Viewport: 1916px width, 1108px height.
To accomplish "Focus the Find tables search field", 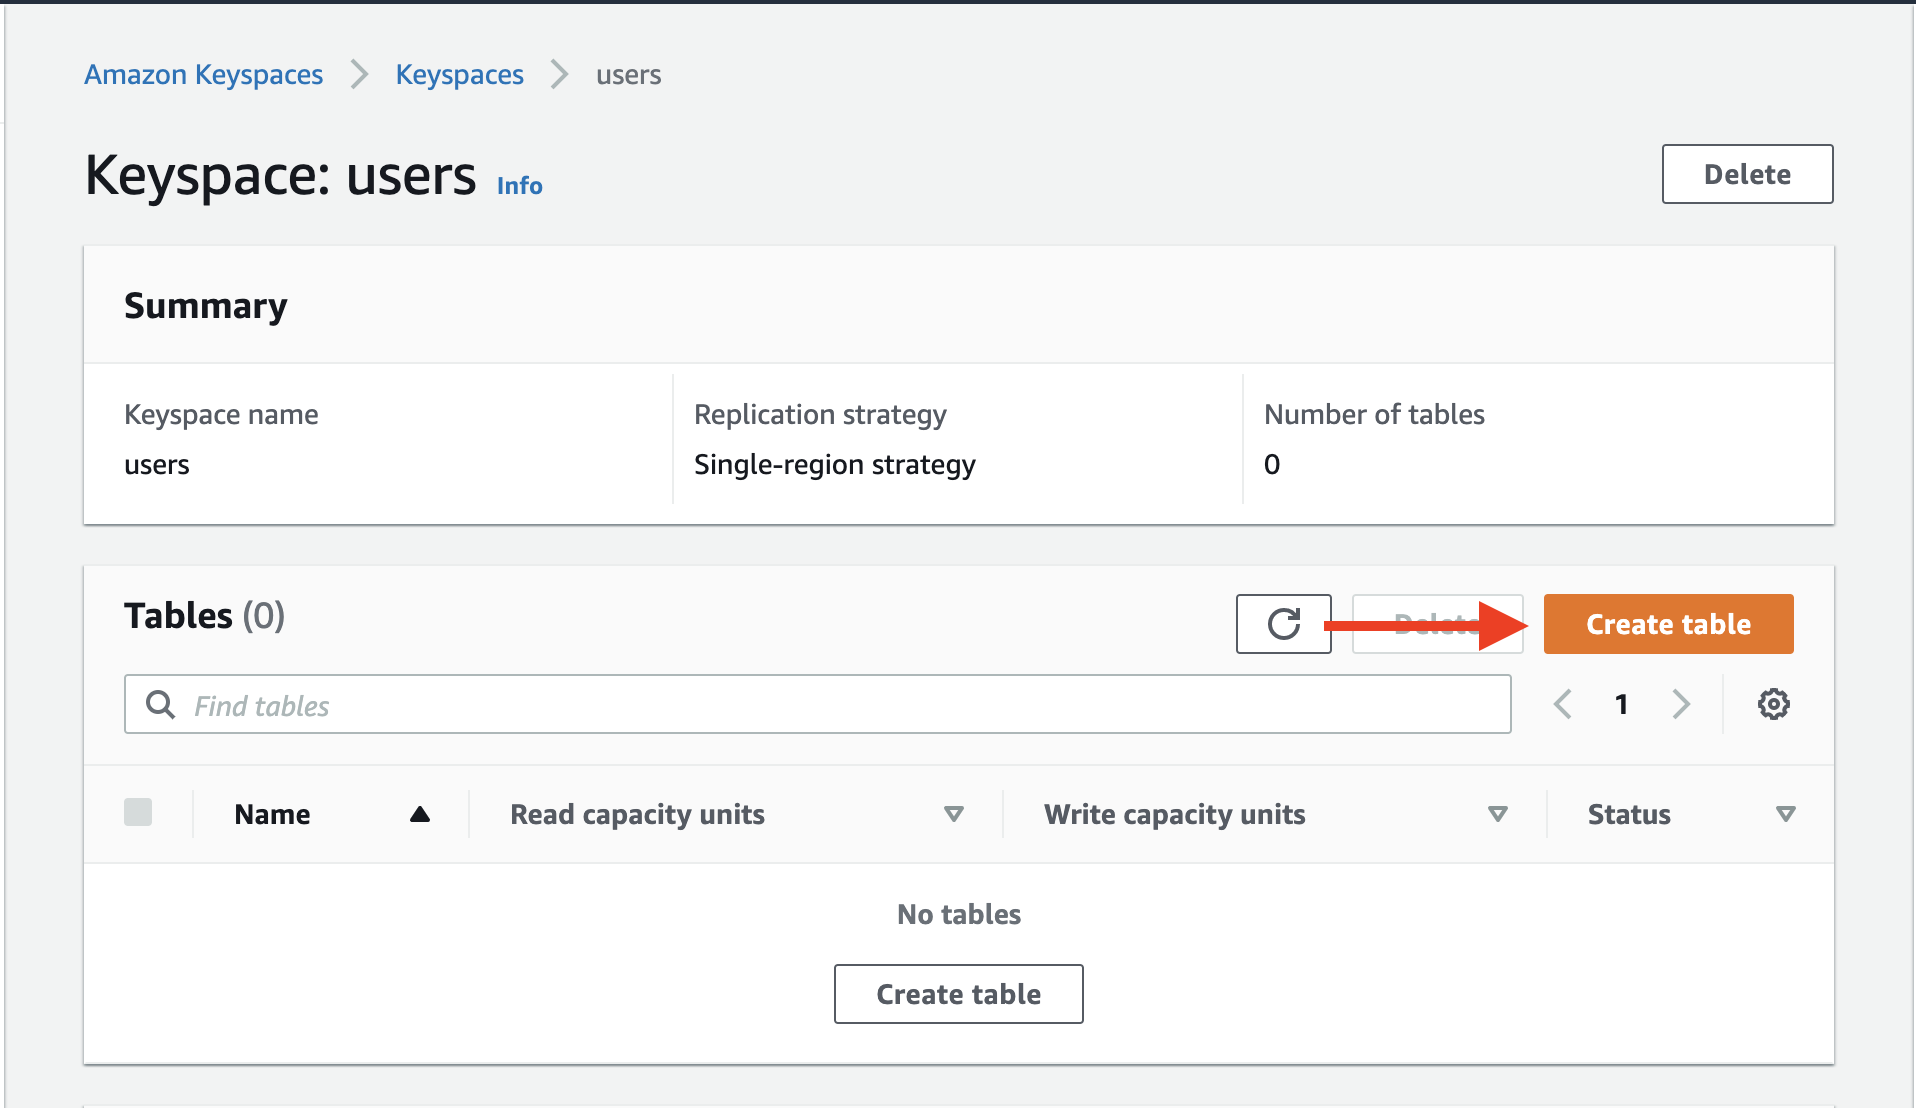I will (x=817, y=704).
